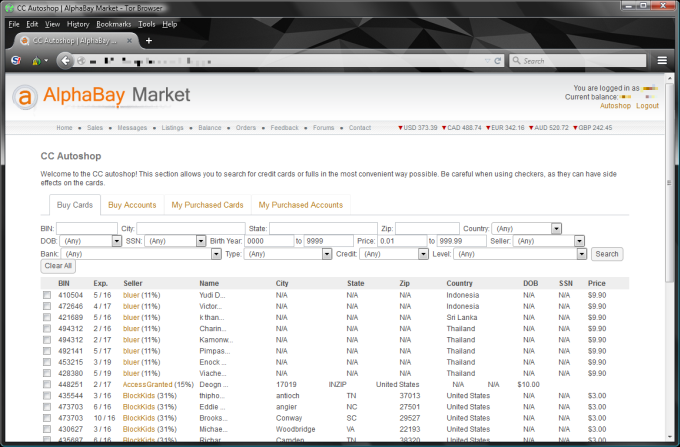This screenshot has width=680, height=447.
Task: Click the globe site identity icon
Action: (x=81, y=61)
